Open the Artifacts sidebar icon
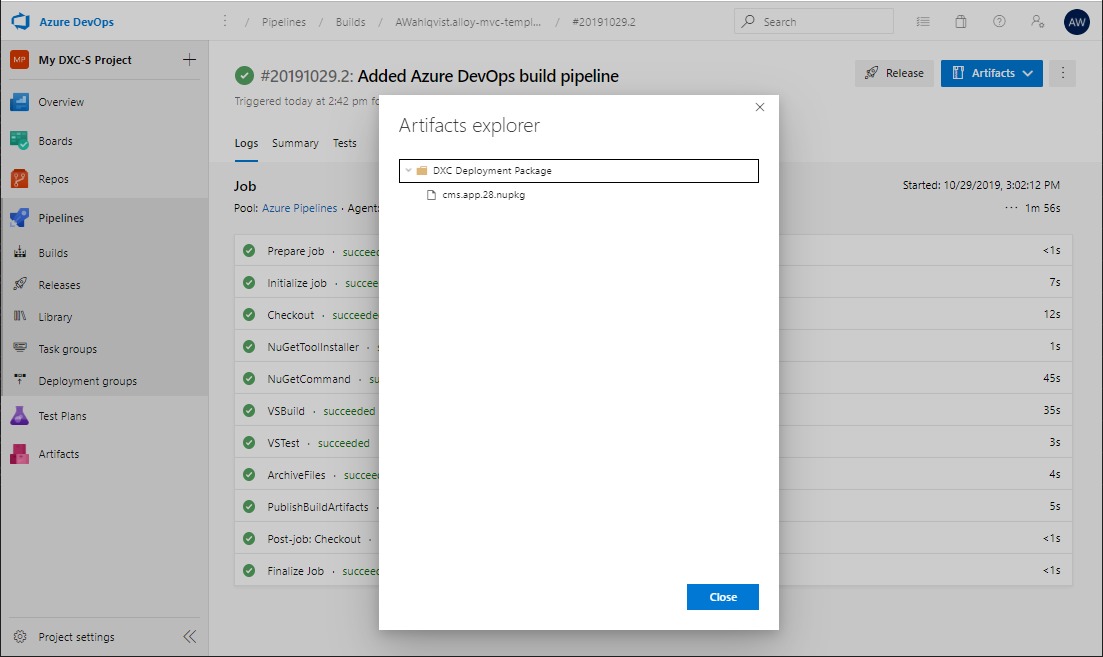This screenshot has width=1103, height=657. [x=20, y=454]
